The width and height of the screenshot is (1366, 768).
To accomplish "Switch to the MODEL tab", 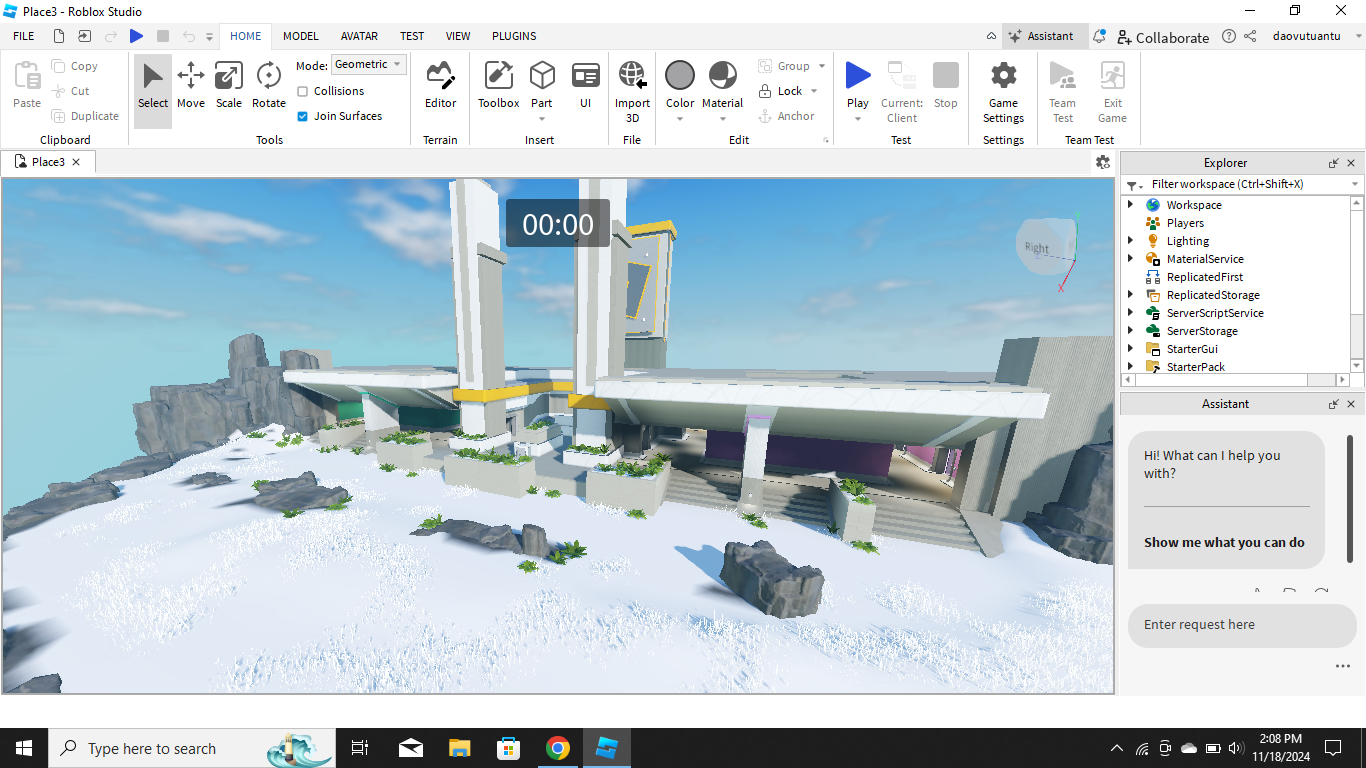I will (x=300, y=36).
